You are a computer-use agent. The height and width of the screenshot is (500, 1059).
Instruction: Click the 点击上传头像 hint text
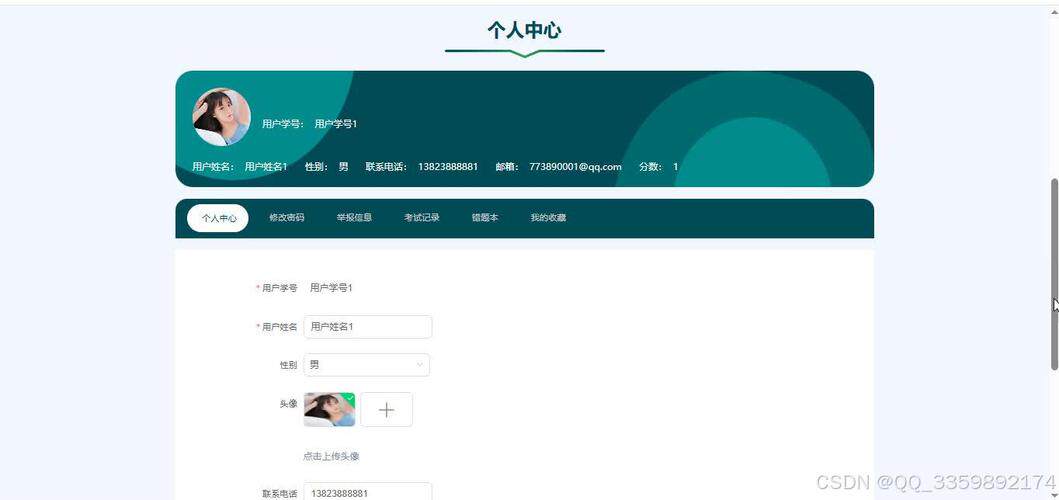tap(331, 457)
